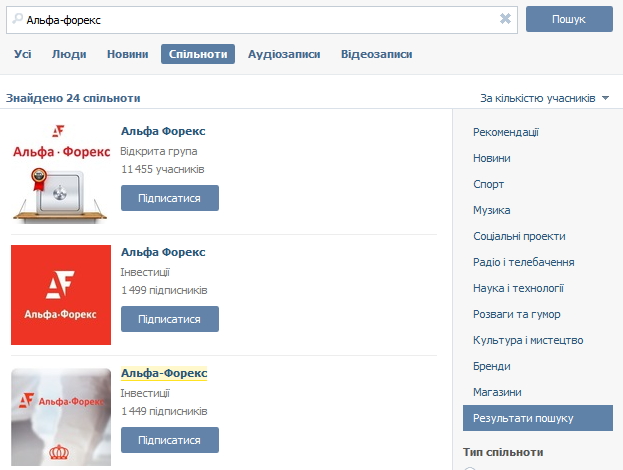Screen dimensions: 623x470
Task: Click the sort dropdown arrow icon
Action: (605, 98)
